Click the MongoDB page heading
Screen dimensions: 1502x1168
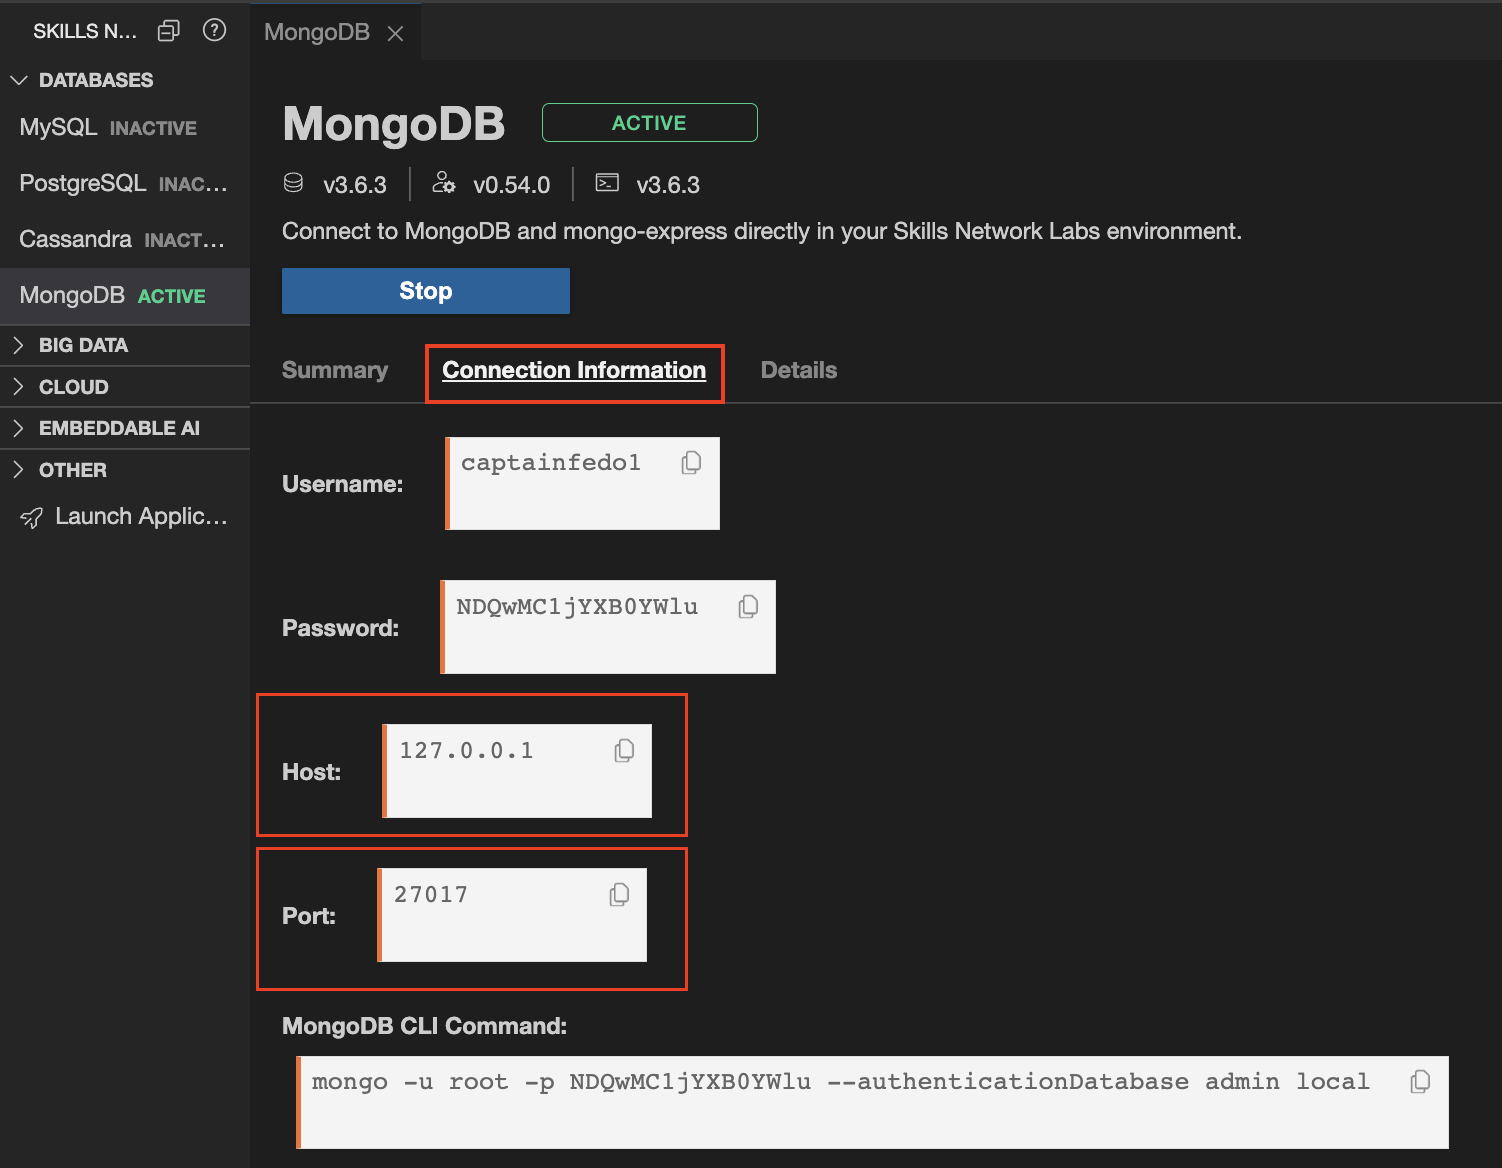pyautogui.click(x=394, y=124)
